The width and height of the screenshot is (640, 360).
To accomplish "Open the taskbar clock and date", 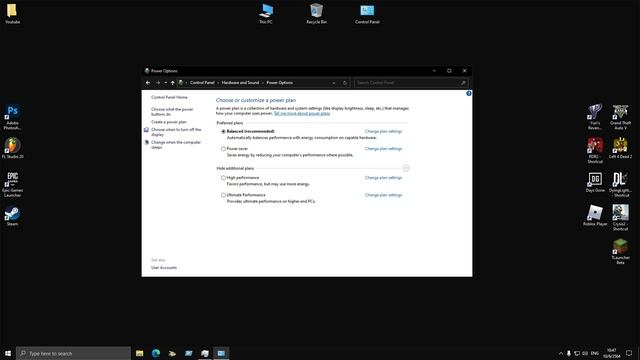I will pyautogui.click(x=611, y=353).
